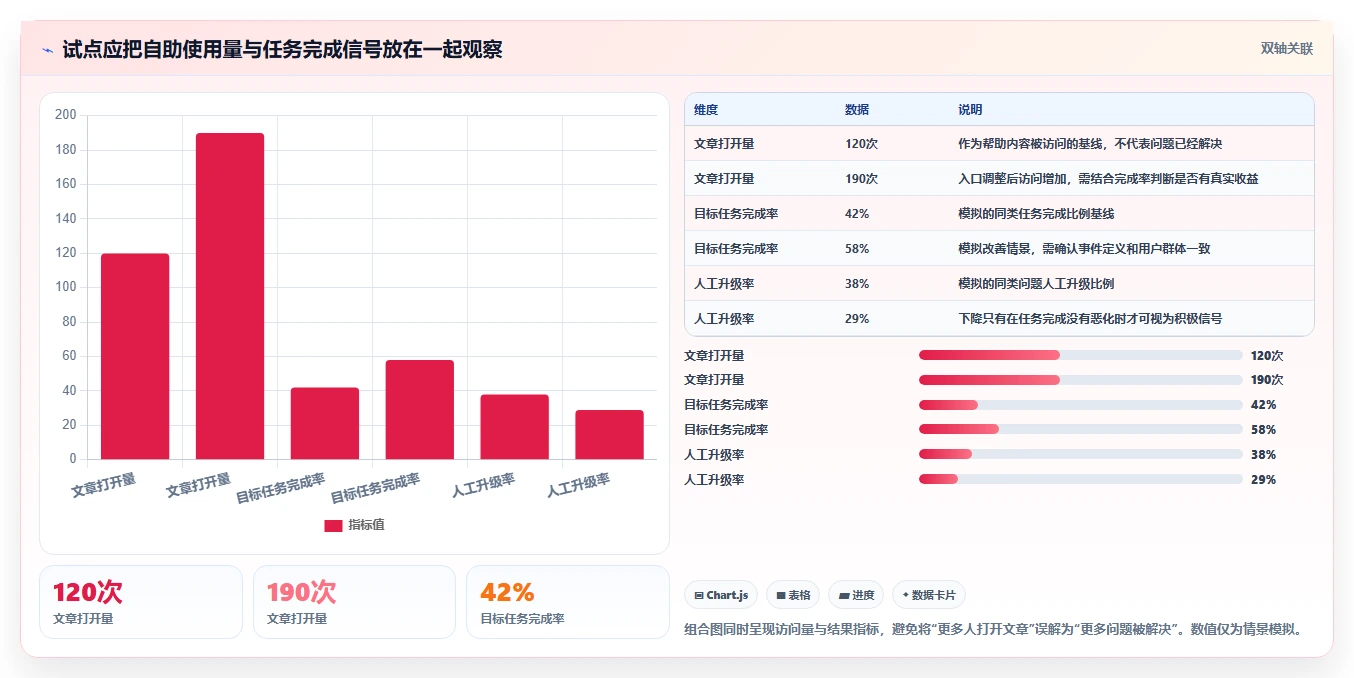Click the 29% cell in the table
The height and width of the screenshot is (678, 1354).
(857, 319)
